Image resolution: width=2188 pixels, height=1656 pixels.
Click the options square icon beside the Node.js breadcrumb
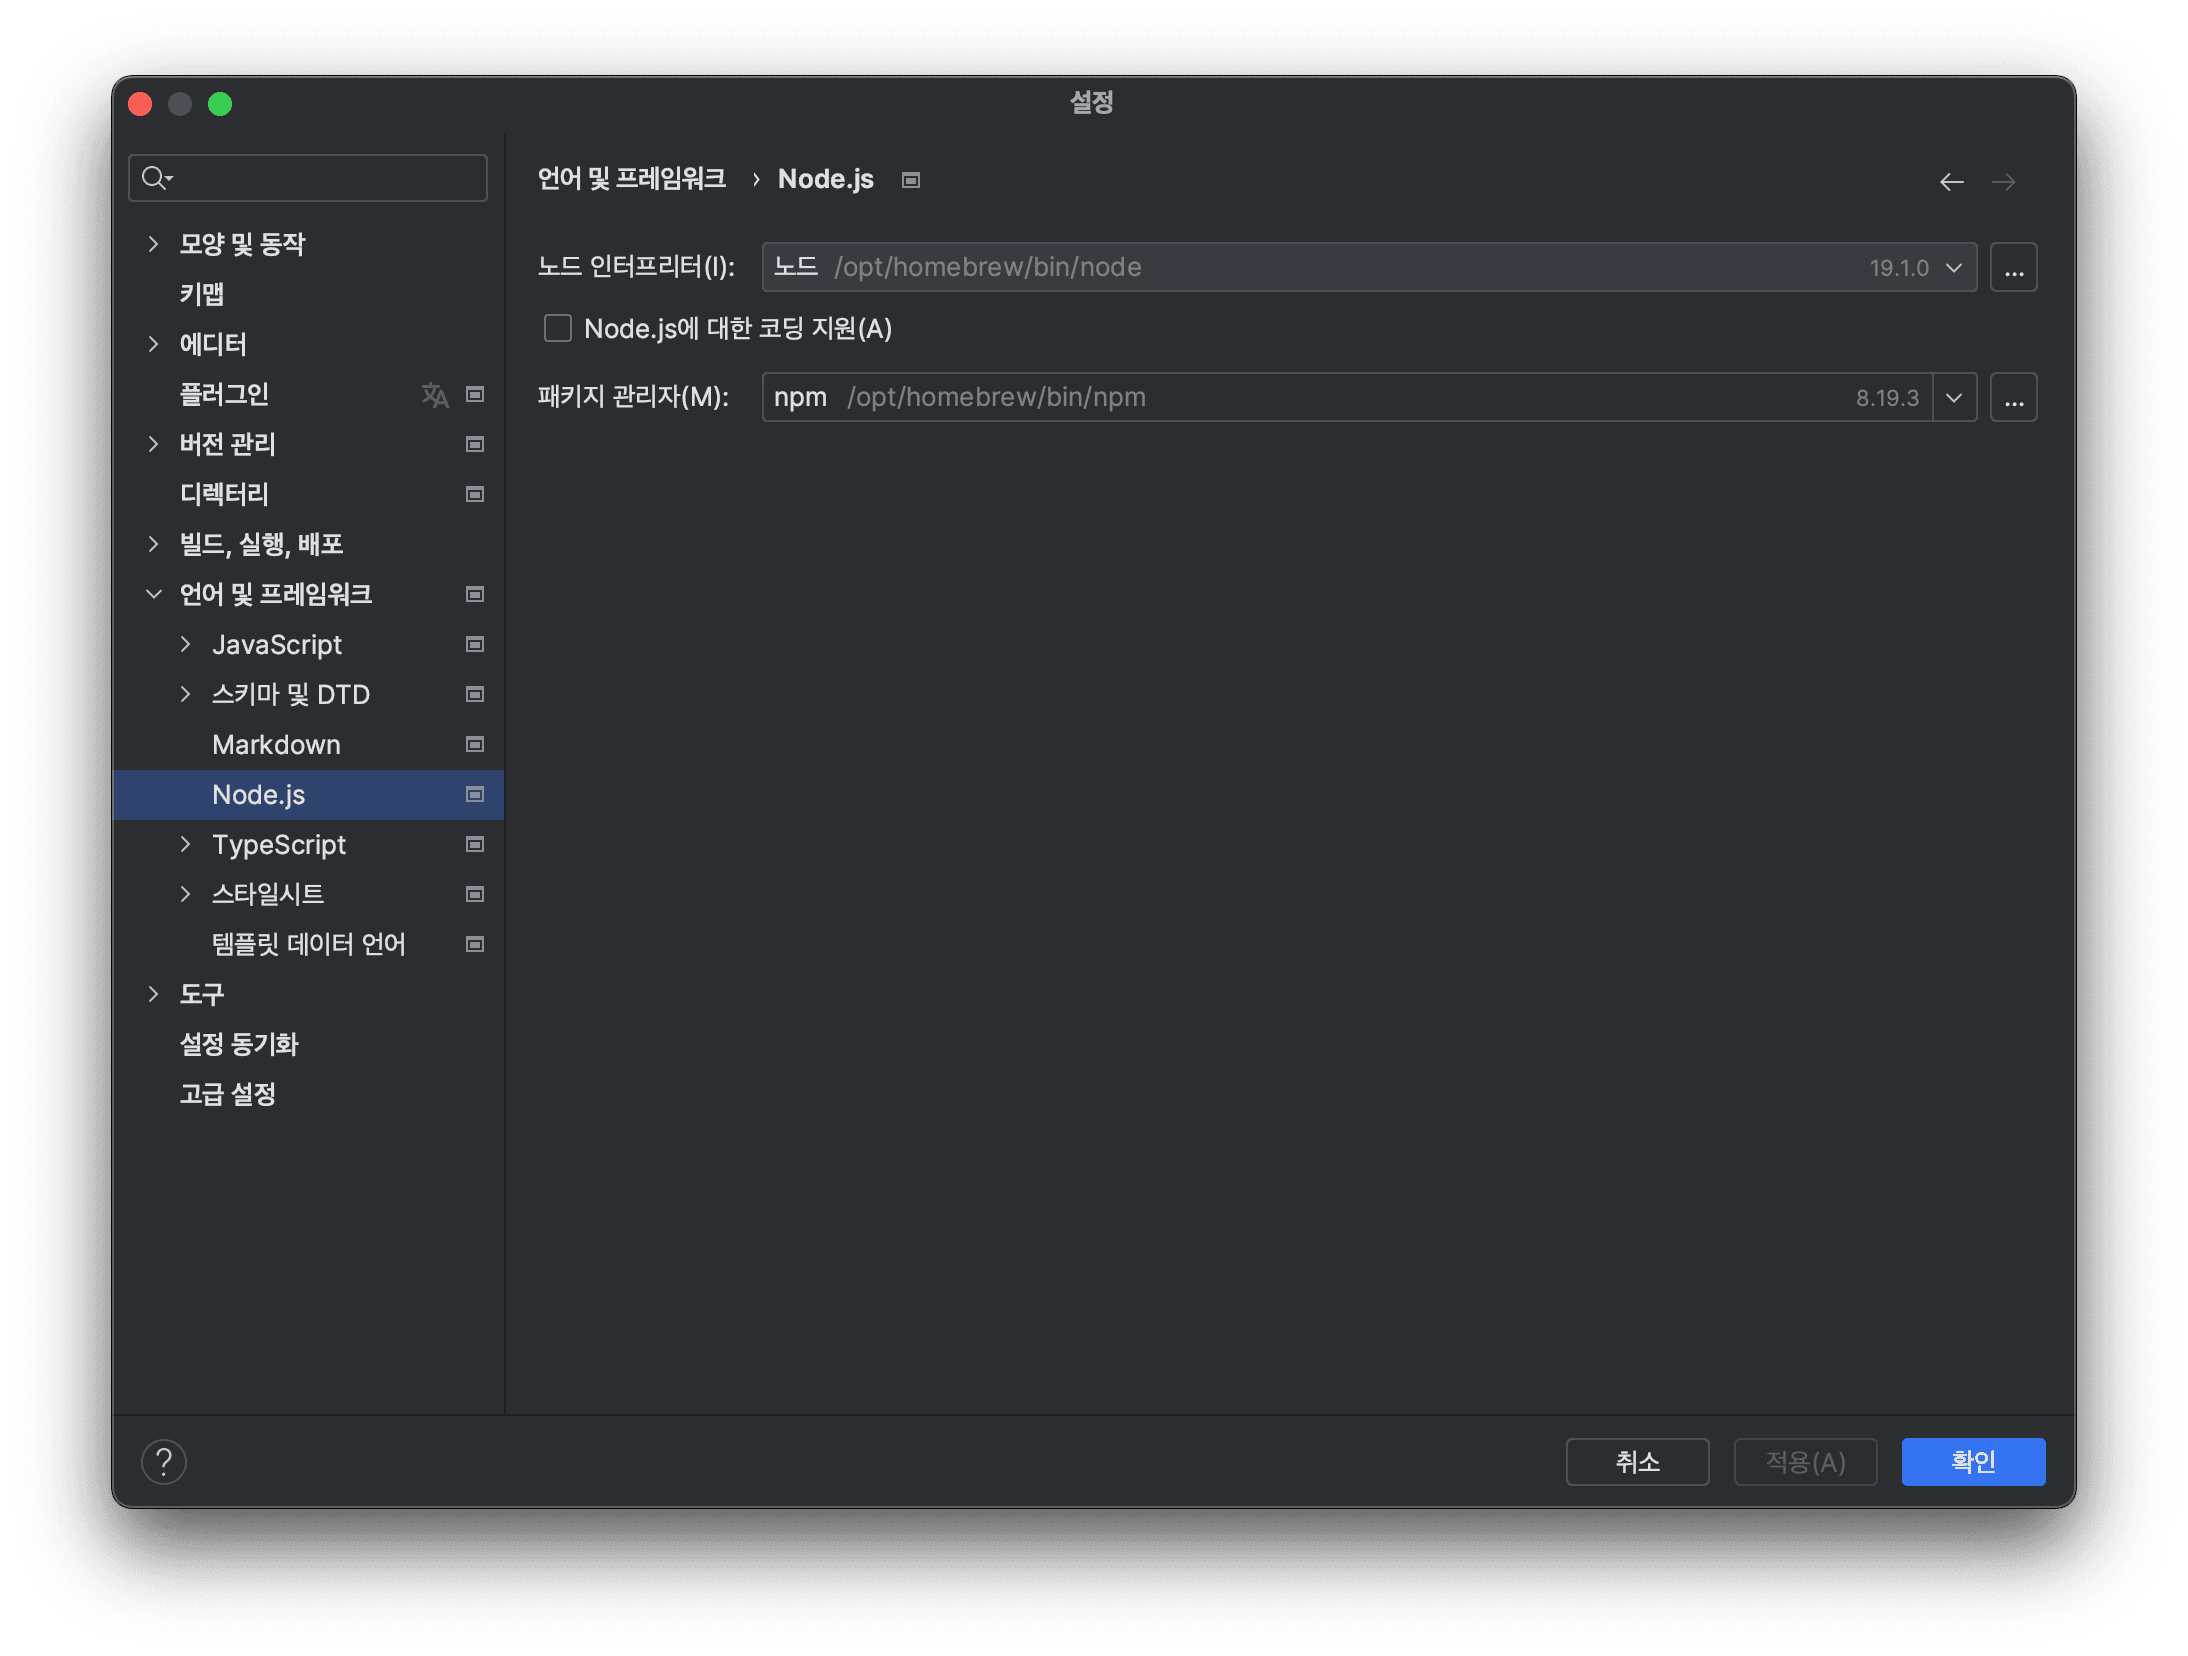pos(910,179)
